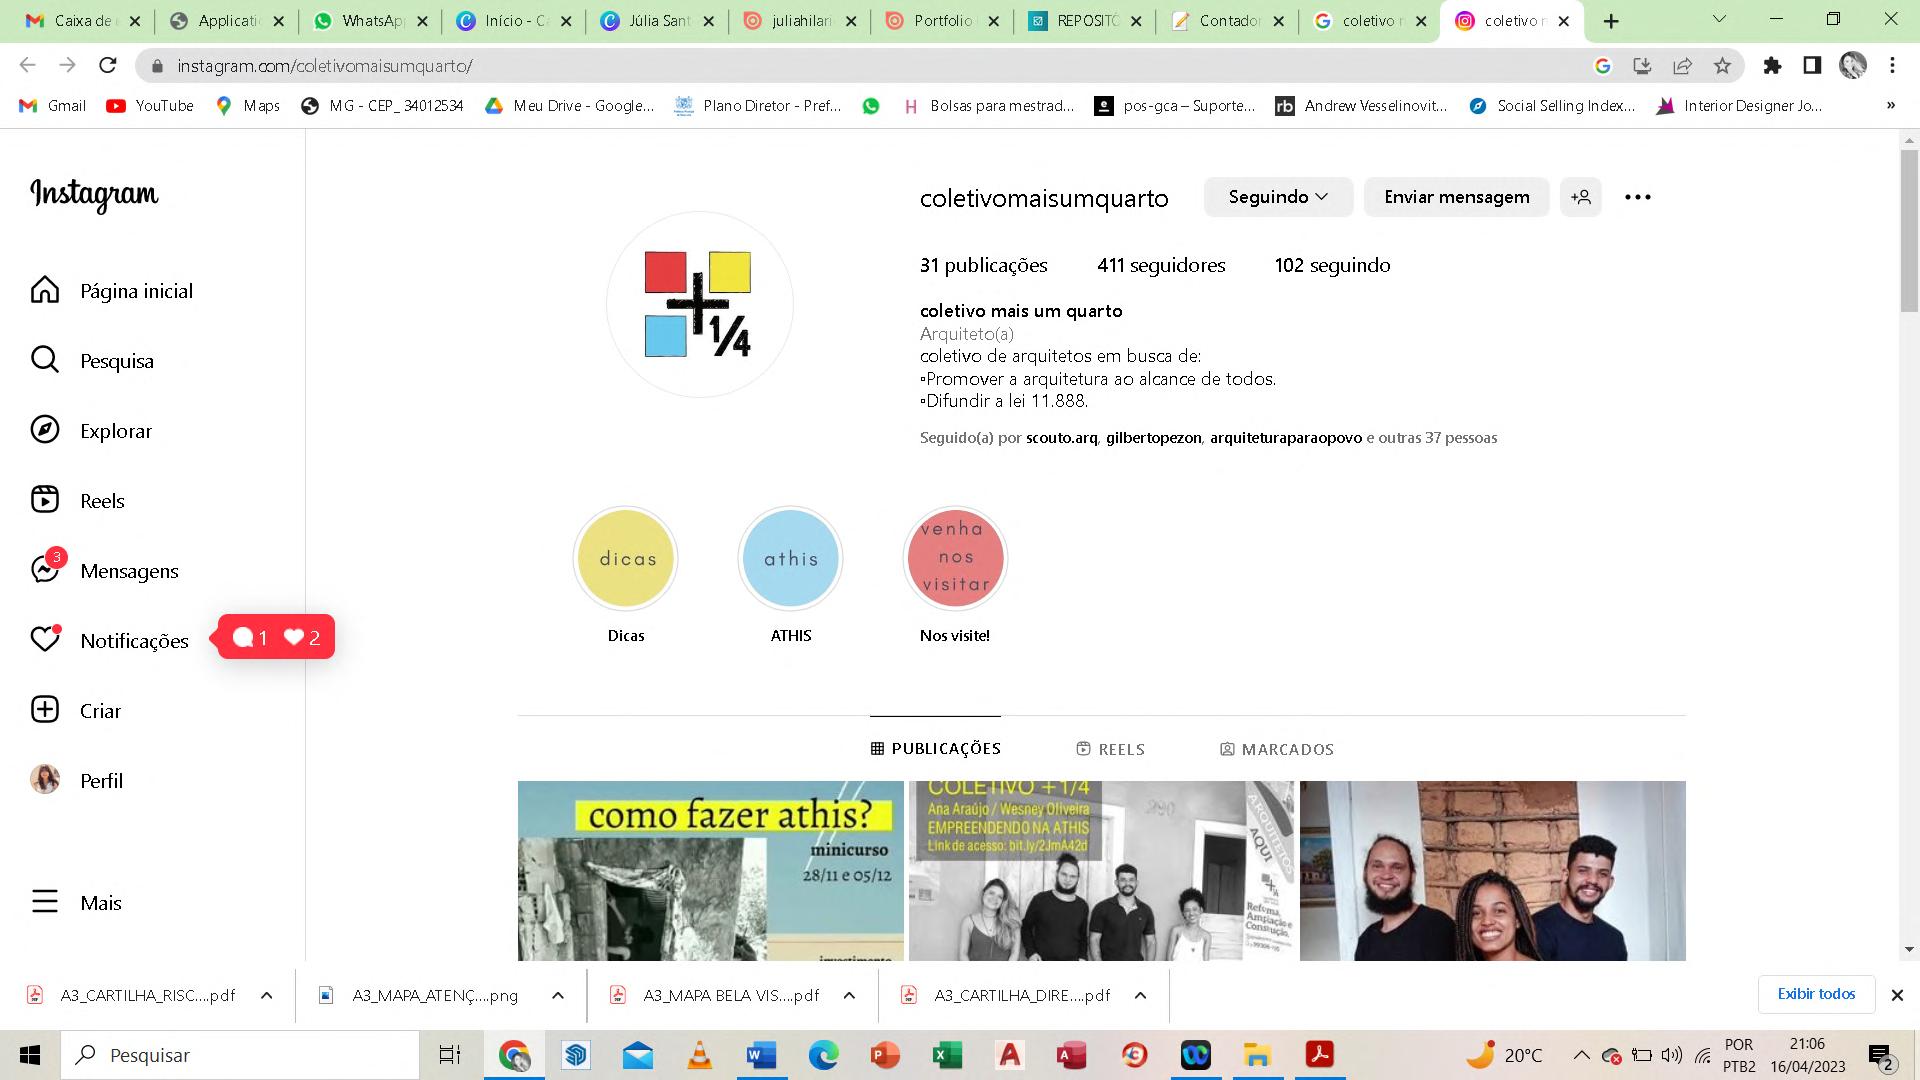Screen dimensions: 1920x1080
Task: Open A3_MAPA BELA VIS pdf download options
Action: click(x=849, y=995)
